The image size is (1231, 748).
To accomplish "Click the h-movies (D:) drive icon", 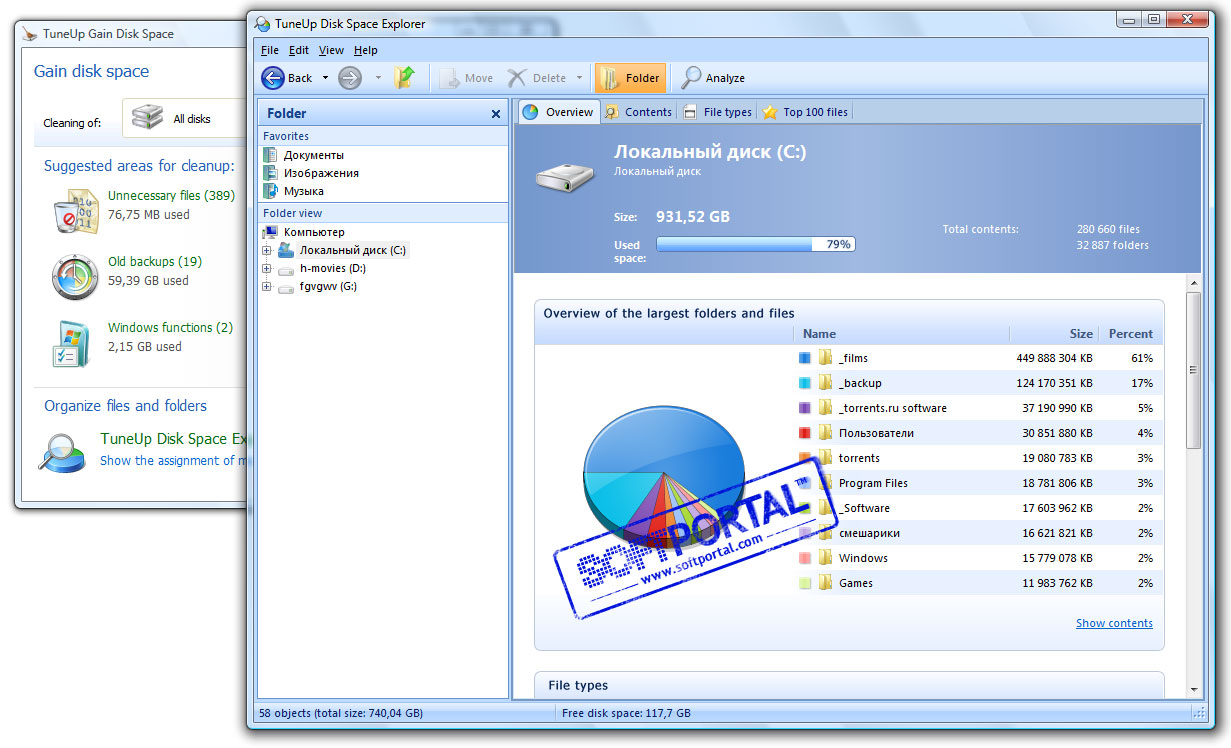I will click(286, 269).
